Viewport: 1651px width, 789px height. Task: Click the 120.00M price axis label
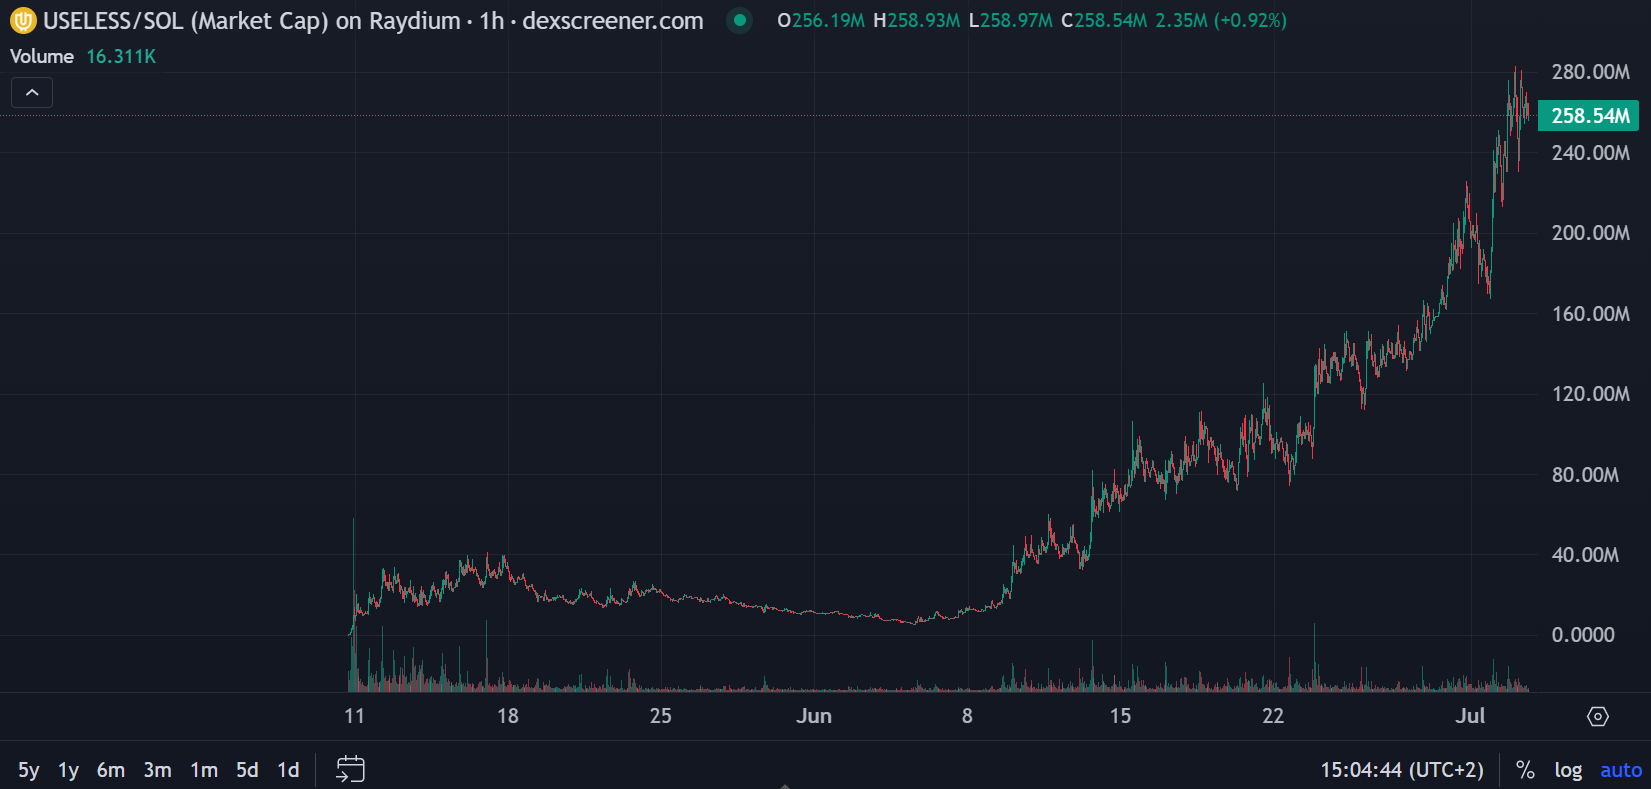click(1590, 394)
